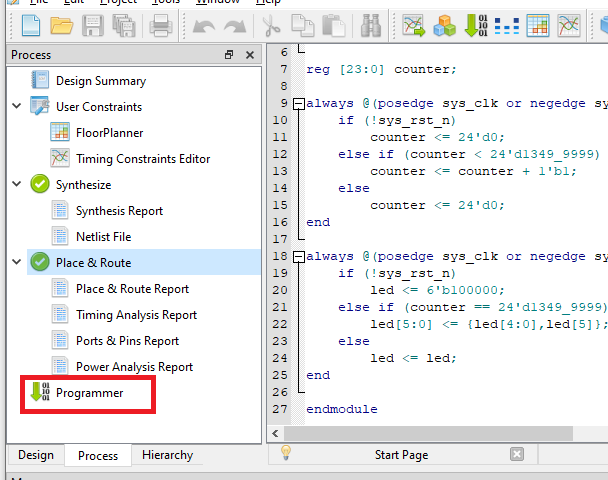
Task: Collapse the Synthesize tree node
Action: (x=16, y=184)
